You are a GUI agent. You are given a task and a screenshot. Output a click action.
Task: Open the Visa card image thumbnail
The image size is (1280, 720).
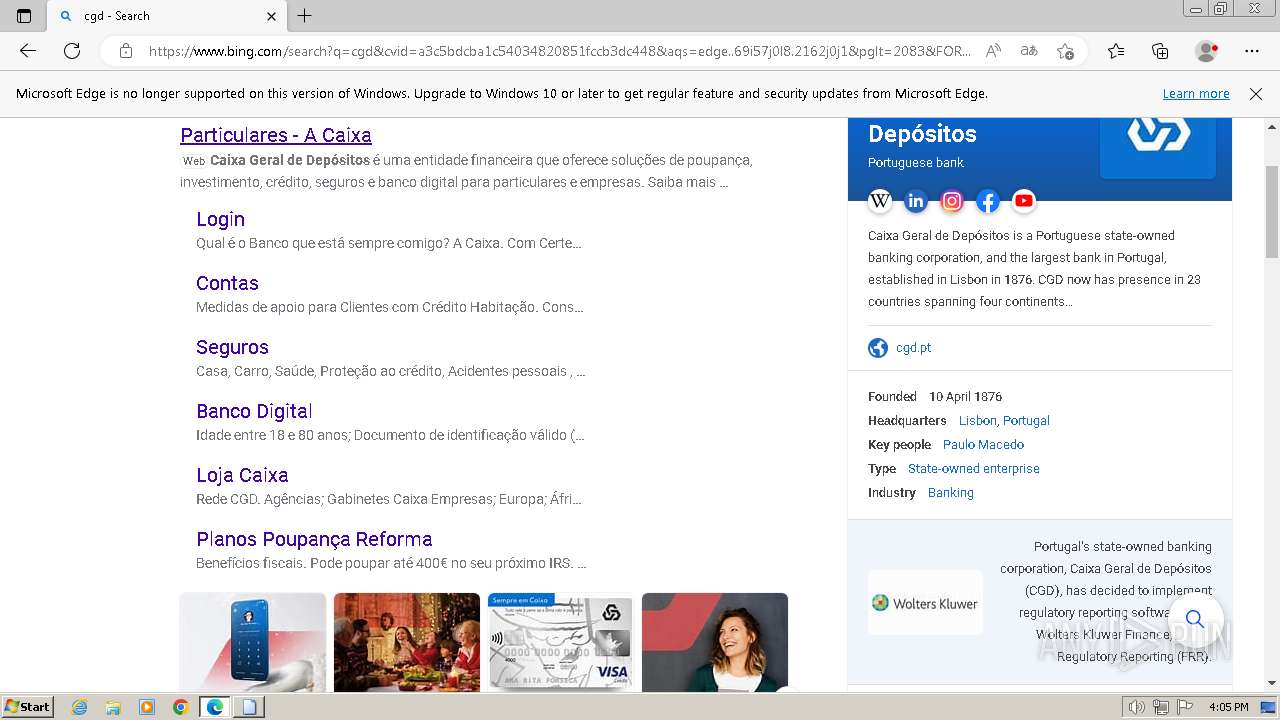click(561, 642)
